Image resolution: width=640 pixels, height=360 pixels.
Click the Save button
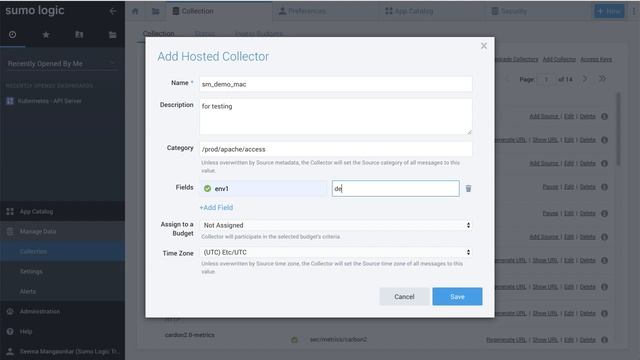tap(457, 297)
